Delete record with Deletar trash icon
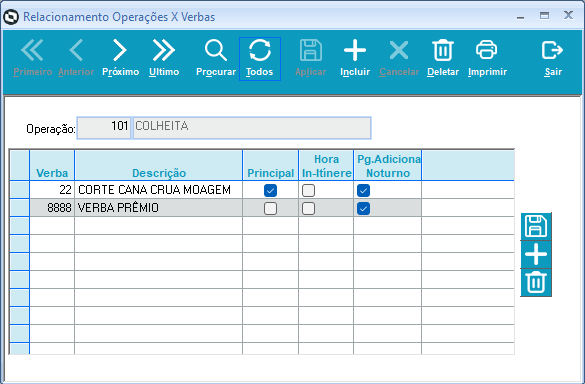 point(443,59)
